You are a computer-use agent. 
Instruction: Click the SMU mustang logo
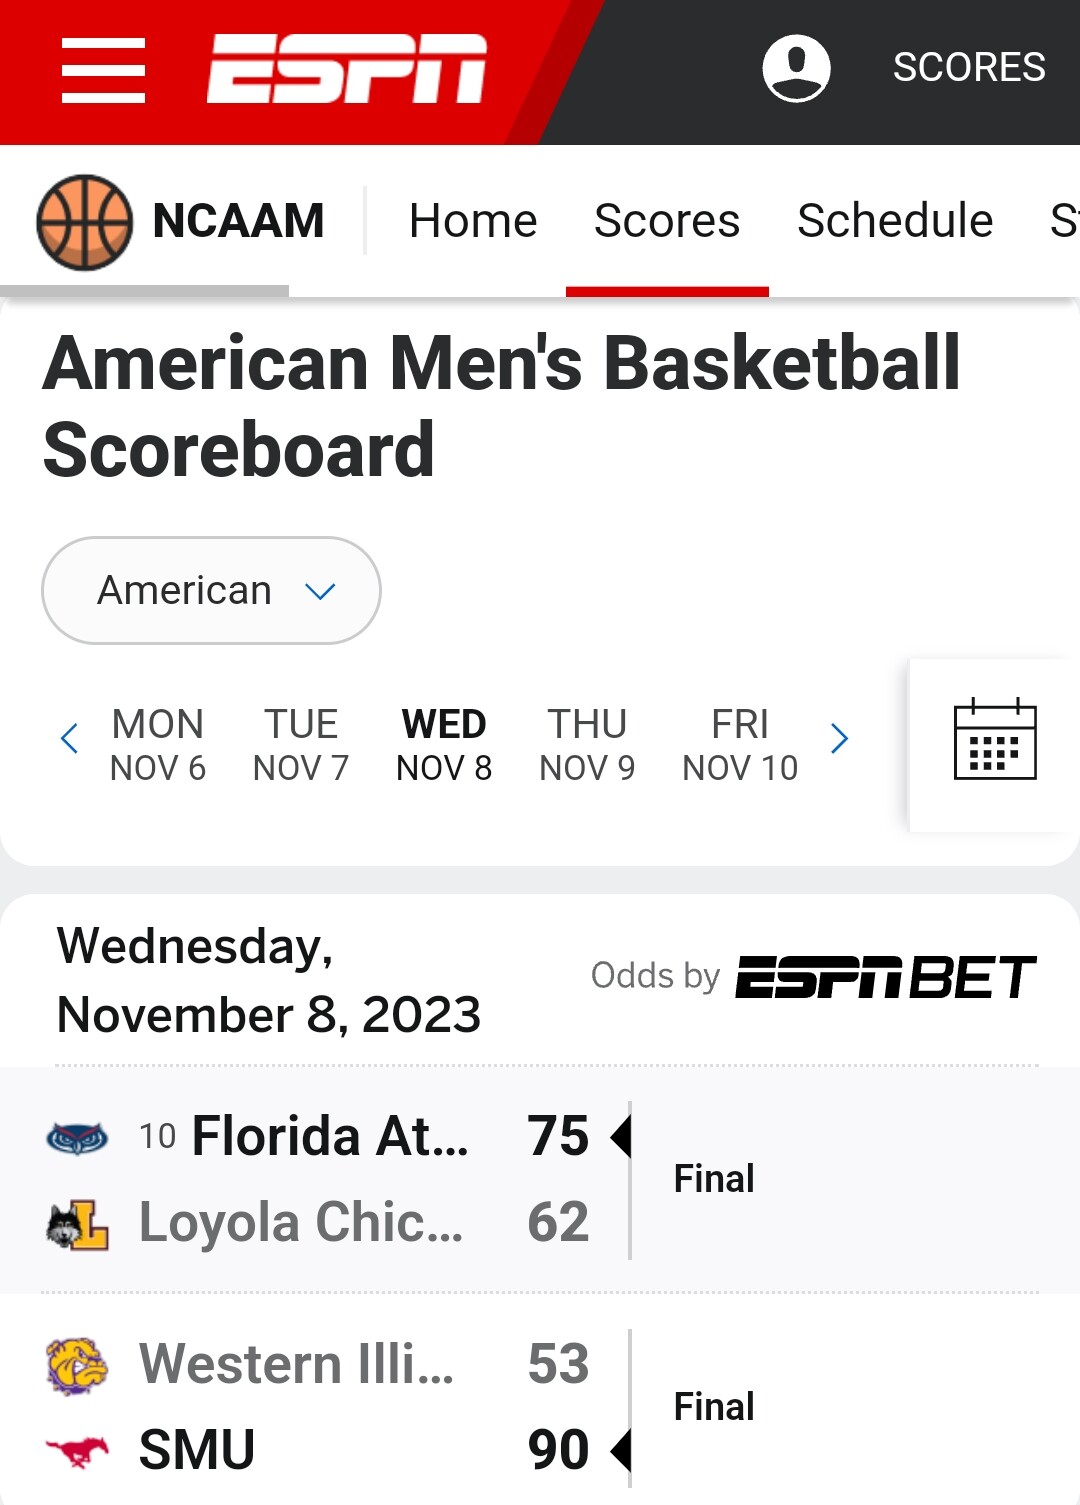click(x=78, y=1450)
